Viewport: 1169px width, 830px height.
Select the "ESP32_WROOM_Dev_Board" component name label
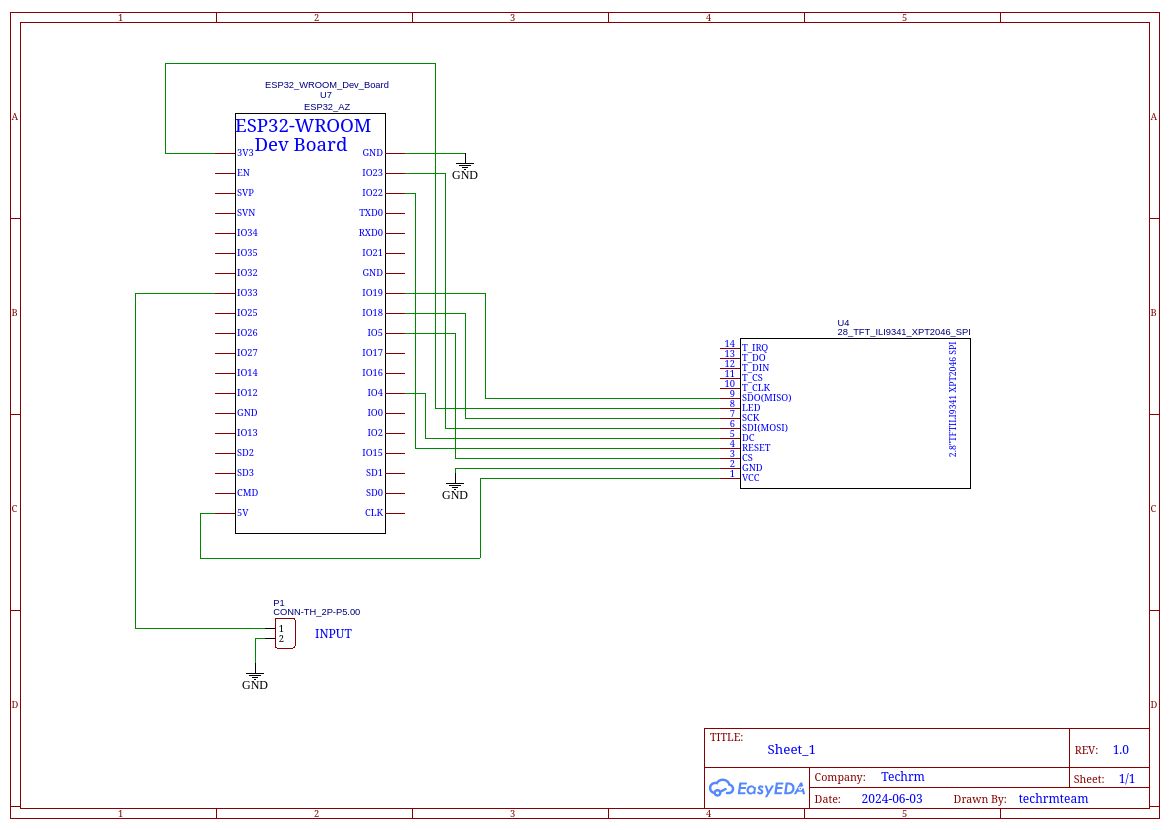[327, 85]
